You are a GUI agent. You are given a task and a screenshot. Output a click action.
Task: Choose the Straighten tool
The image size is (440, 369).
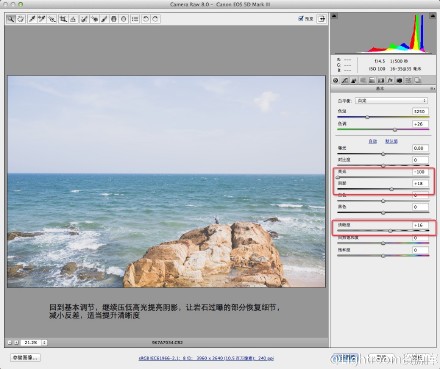pyautogui.click(x=73, y=19)
